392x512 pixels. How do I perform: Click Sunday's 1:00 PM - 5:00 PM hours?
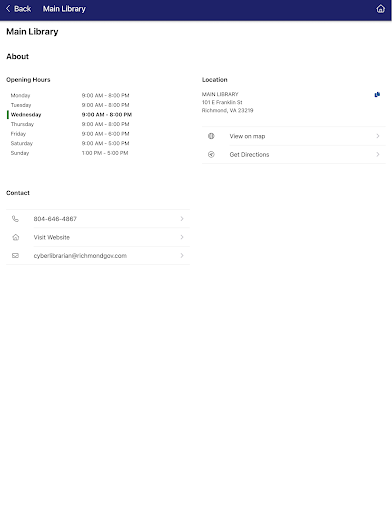tap(105, 153)
